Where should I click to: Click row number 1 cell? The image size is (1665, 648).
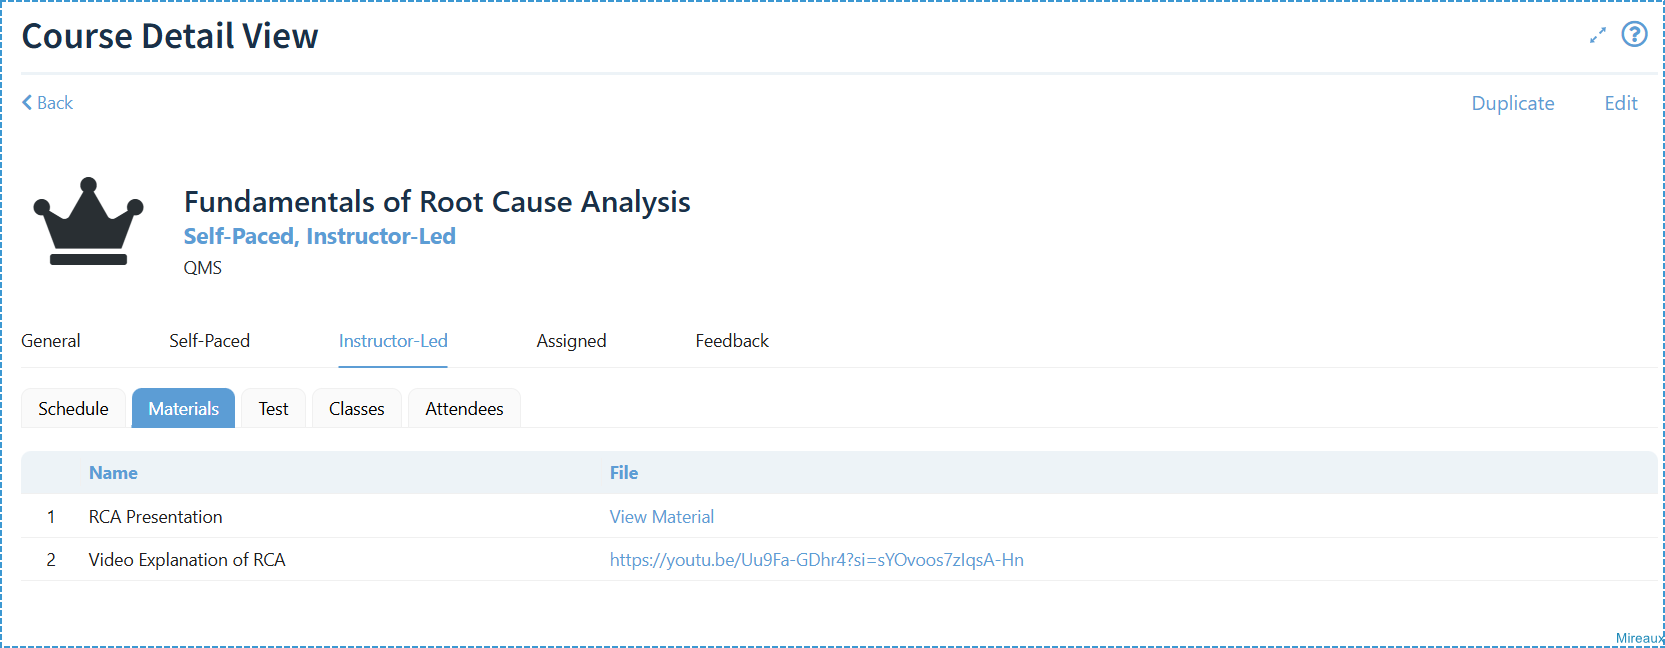(51, 517)
